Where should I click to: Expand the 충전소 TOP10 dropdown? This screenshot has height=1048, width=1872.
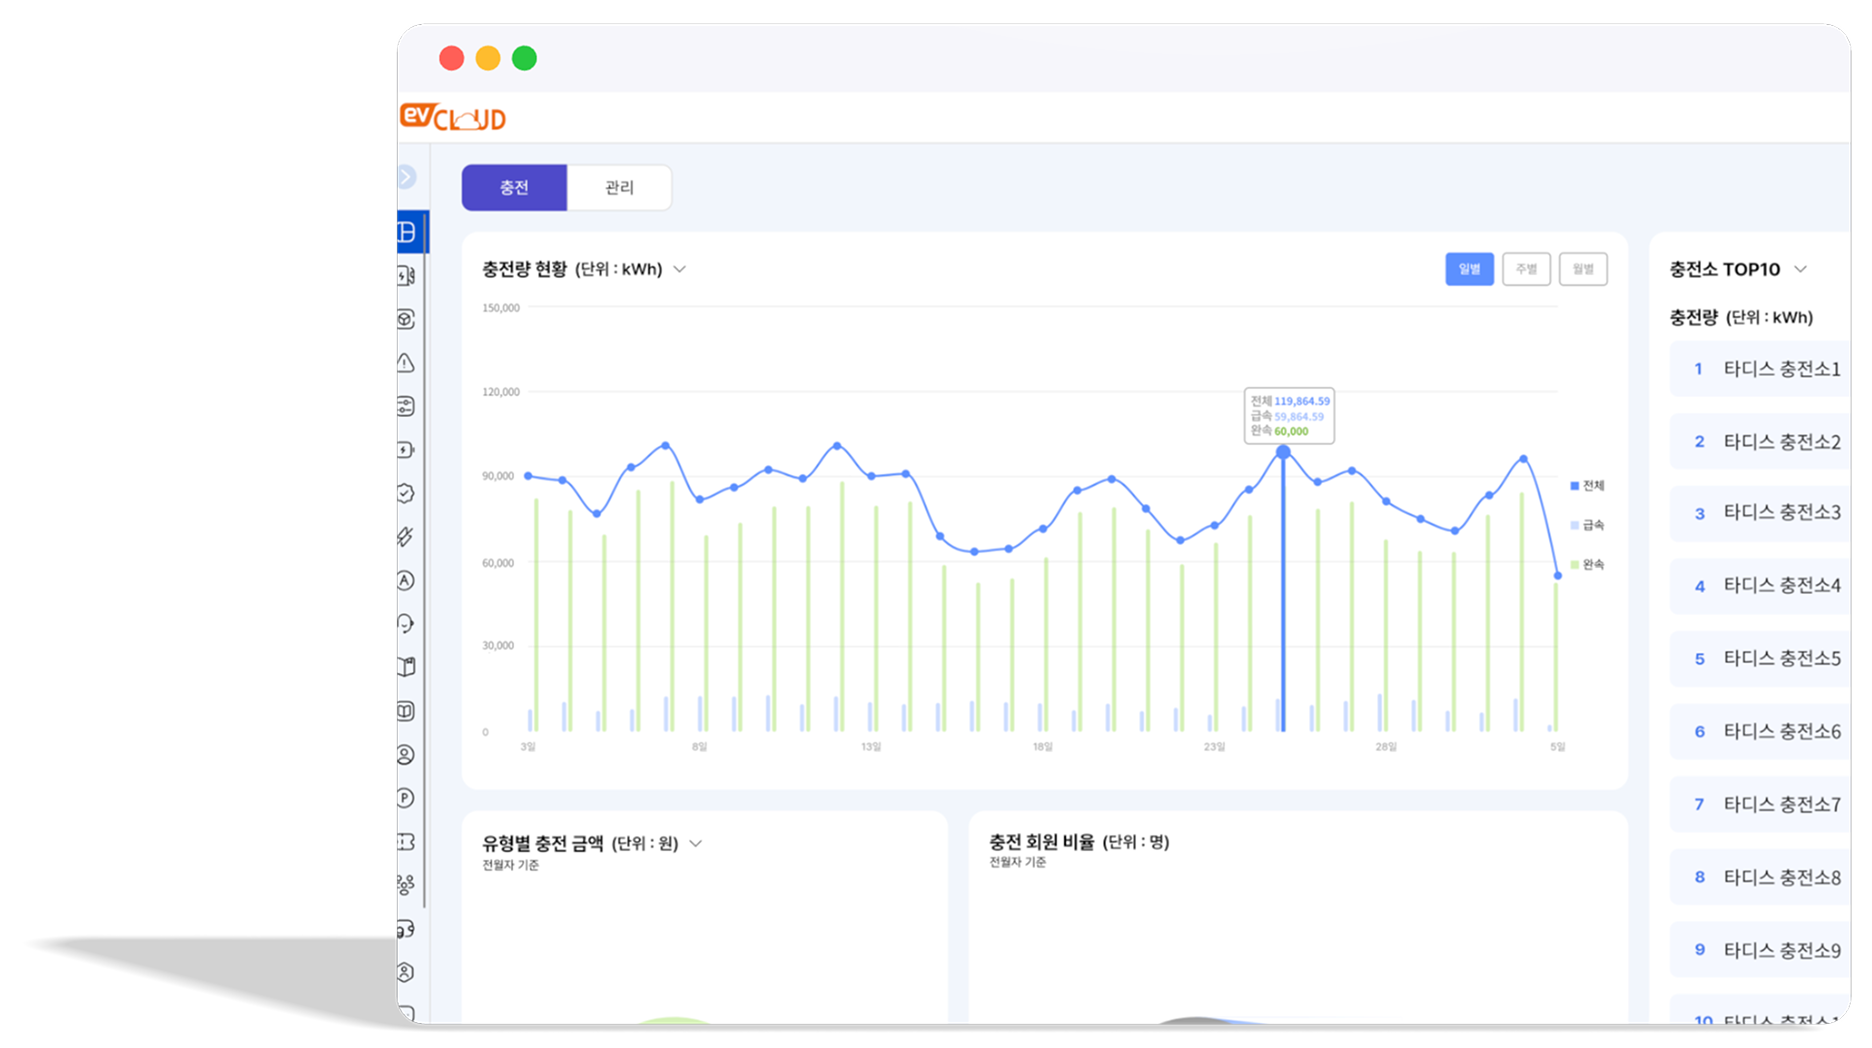click(1801, 269)
